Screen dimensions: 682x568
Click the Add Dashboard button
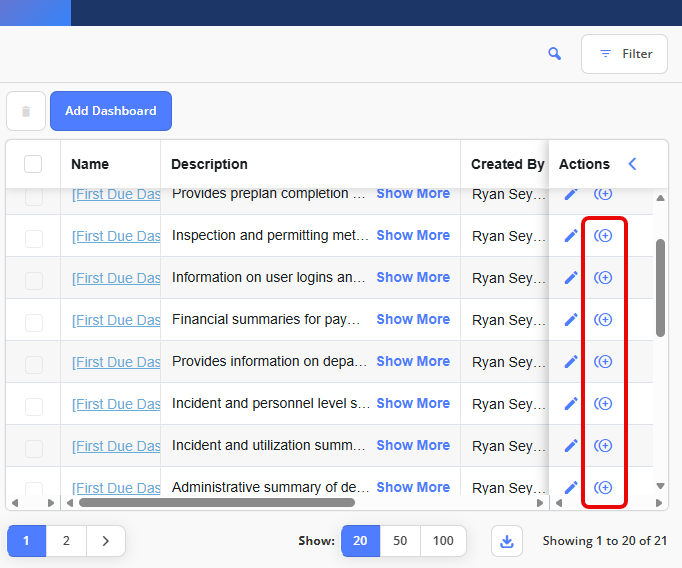coord(111,111)
